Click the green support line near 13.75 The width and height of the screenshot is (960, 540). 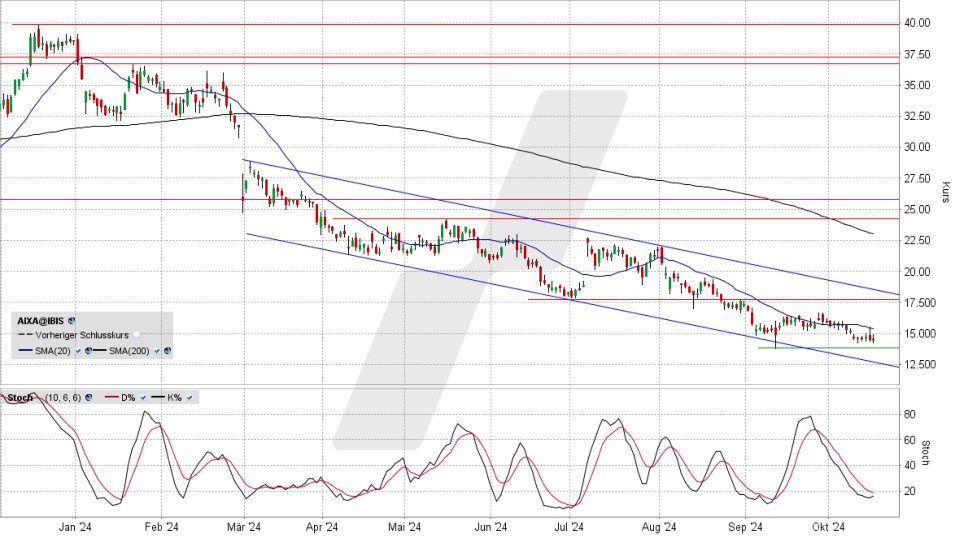(x=828, y=348)
